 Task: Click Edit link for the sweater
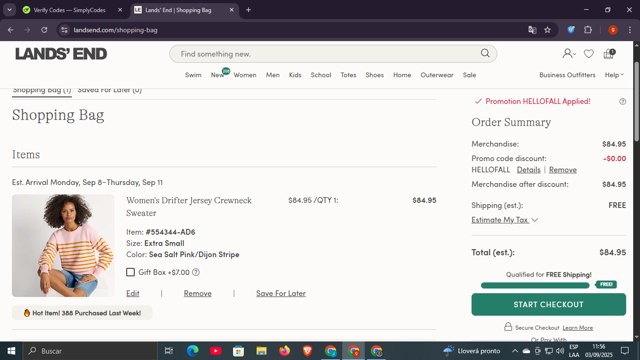[133, 293]
